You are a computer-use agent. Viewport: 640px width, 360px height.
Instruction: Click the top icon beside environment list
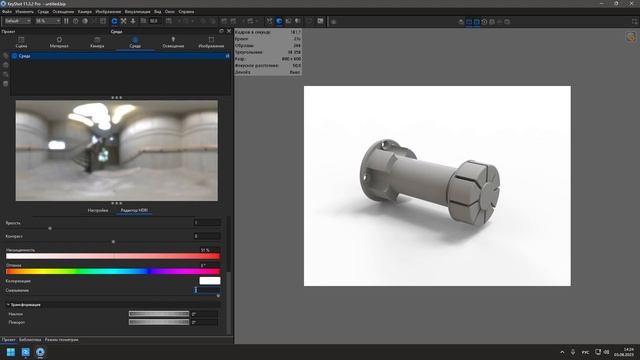point(5,56)
